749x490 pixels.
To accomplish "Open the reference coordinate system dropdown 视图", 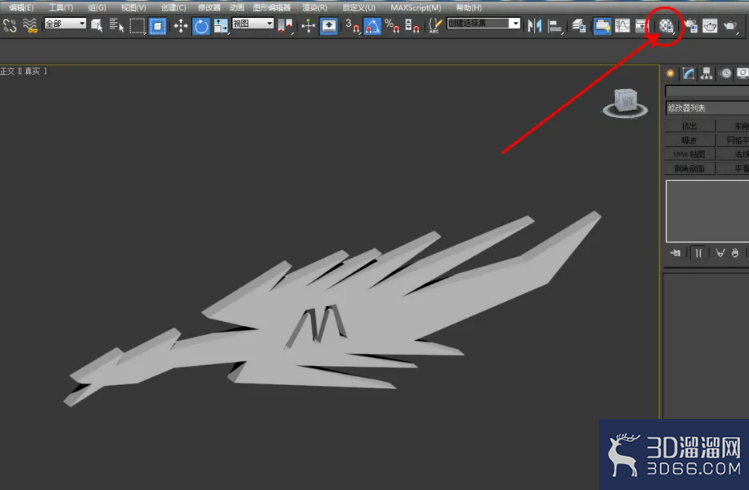I will pyautogui.click(x=253, y=23).
